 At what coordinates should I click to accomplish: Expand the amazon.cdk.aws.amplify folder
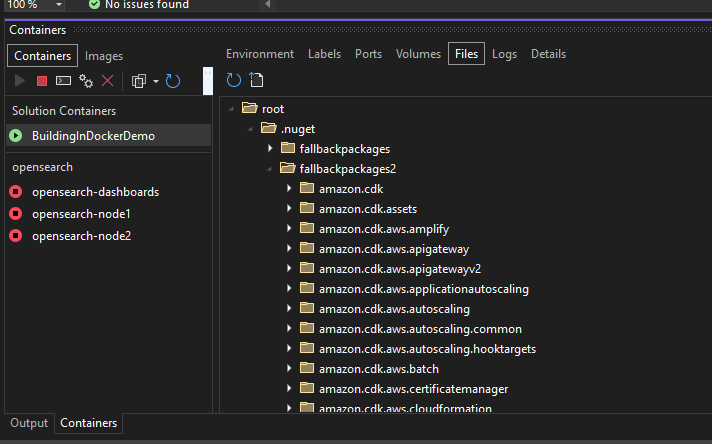point(289,228)
